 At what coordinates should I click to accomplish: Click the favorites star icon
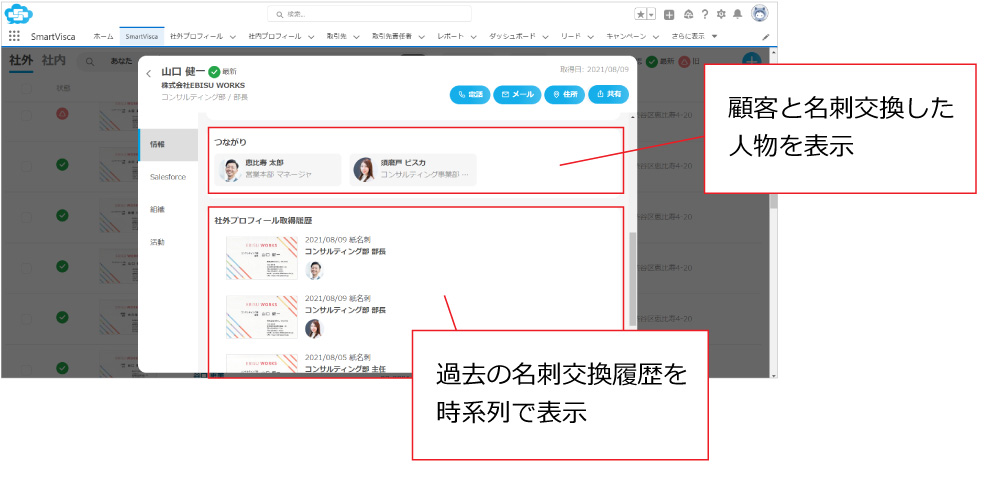click(640, 14)
